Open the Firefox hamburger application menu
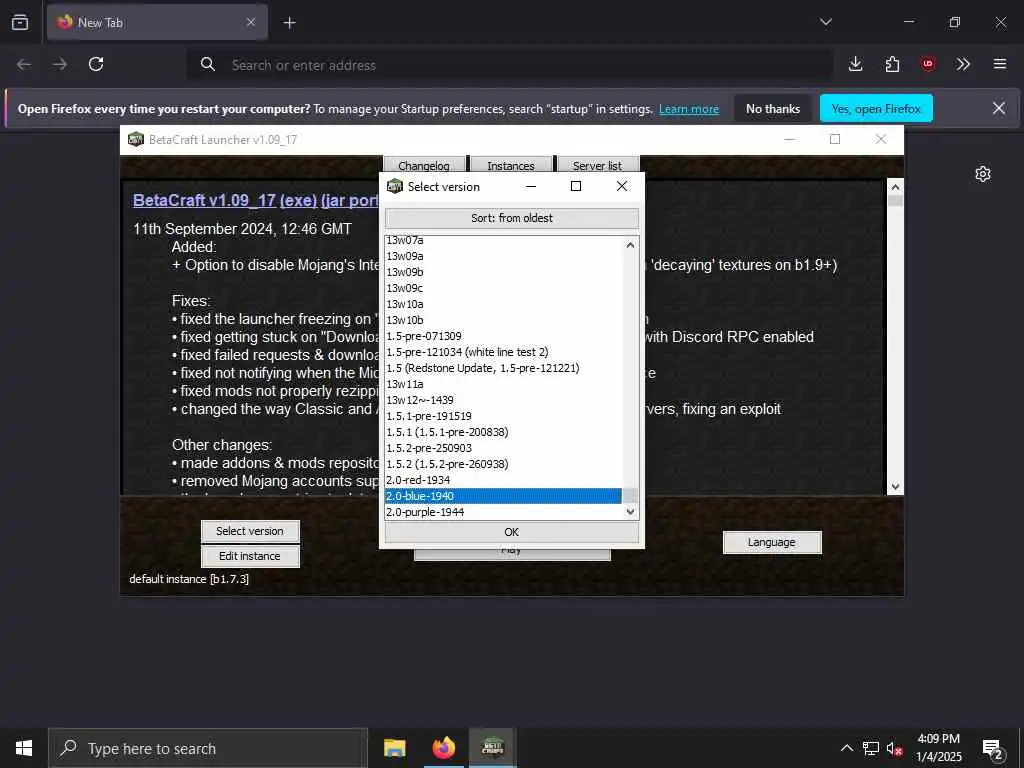Viewport: 1024px width, 768px height. pos(1000,64)
